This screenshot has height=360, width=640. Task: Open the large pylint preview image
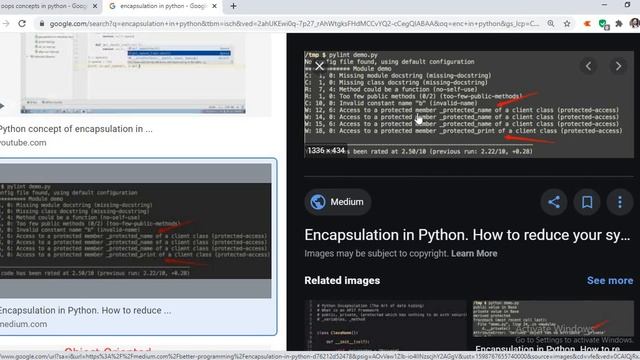click(x=469, y=104)
